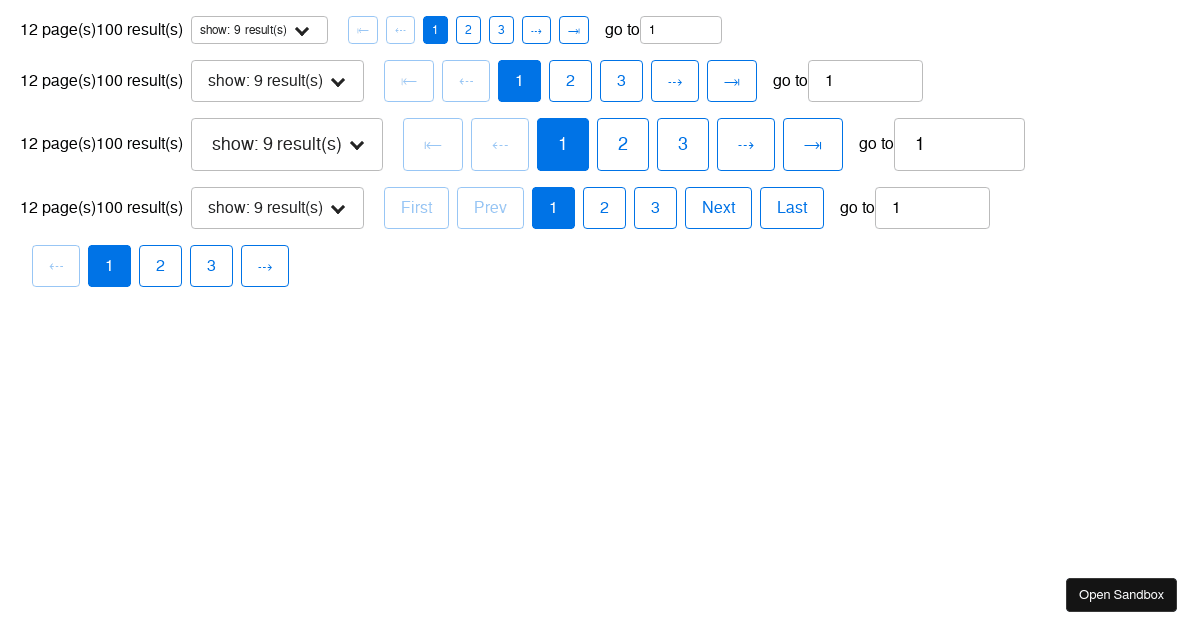Open 'show: 9 result(s)' dropdown in second row

pos(277,81)
